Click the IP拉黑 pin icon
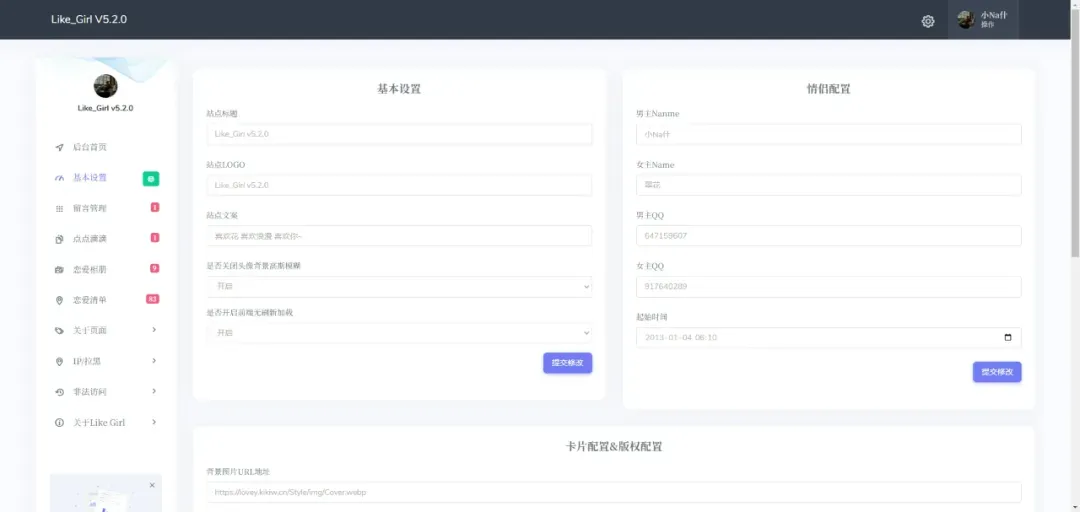 (x=59, y=361)
